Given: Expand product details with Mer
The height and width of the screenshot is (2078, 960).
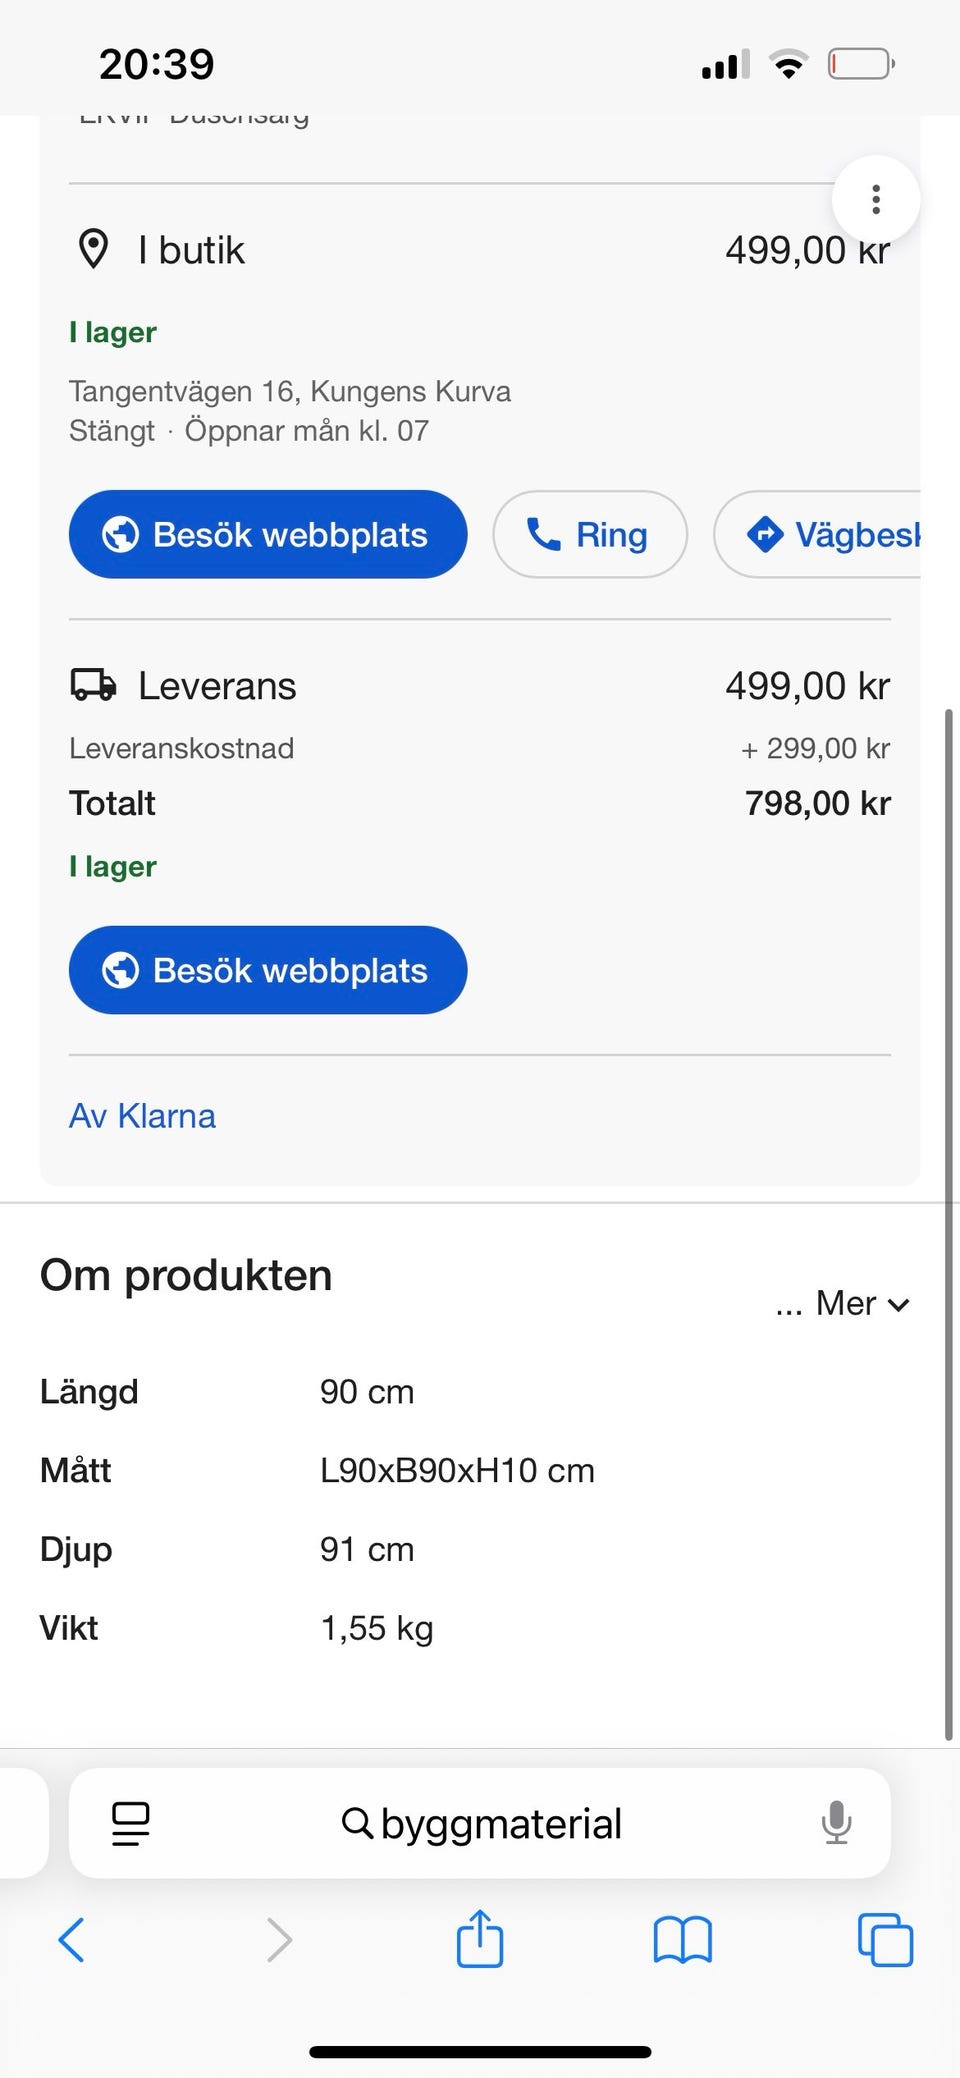Looking at the screenshot, I should click(843, 1304).
